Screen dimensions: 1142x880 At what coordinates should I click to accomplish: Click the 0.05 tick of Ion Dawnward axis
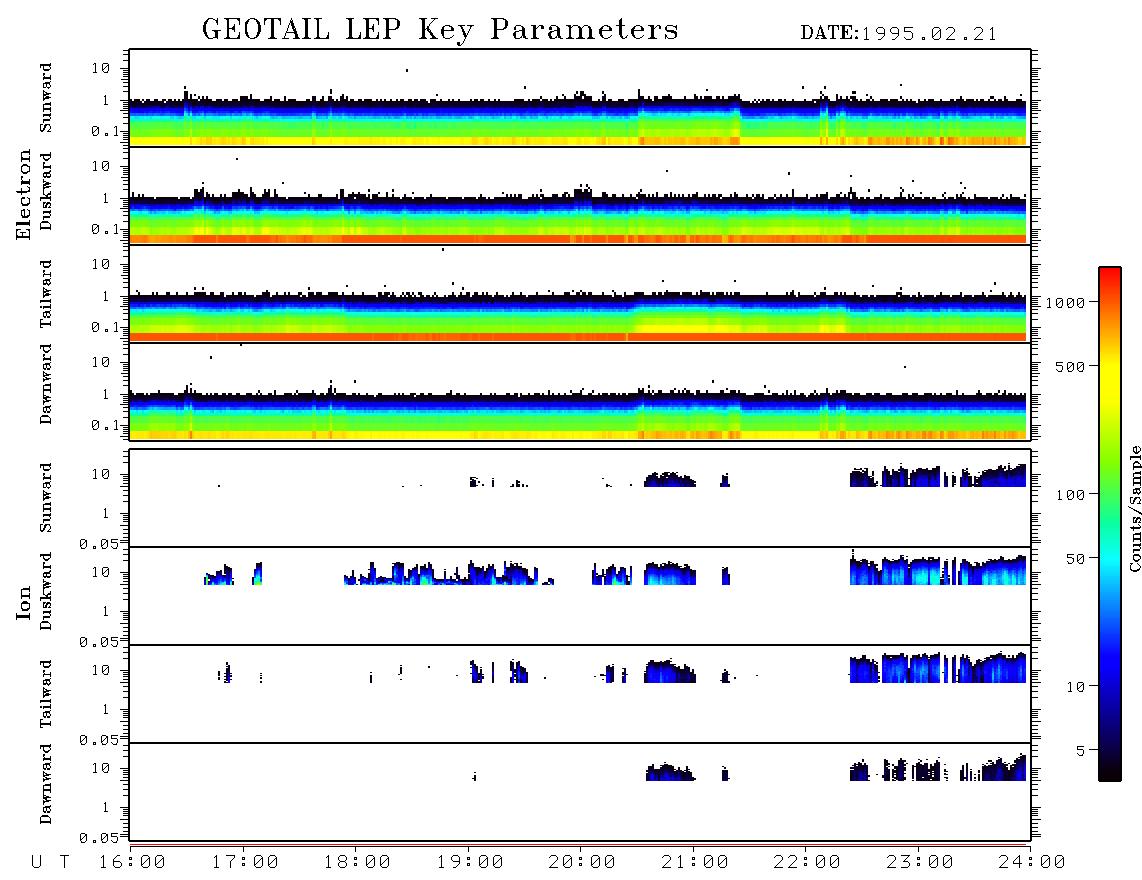pyautogui.click(x=99, y=838)
